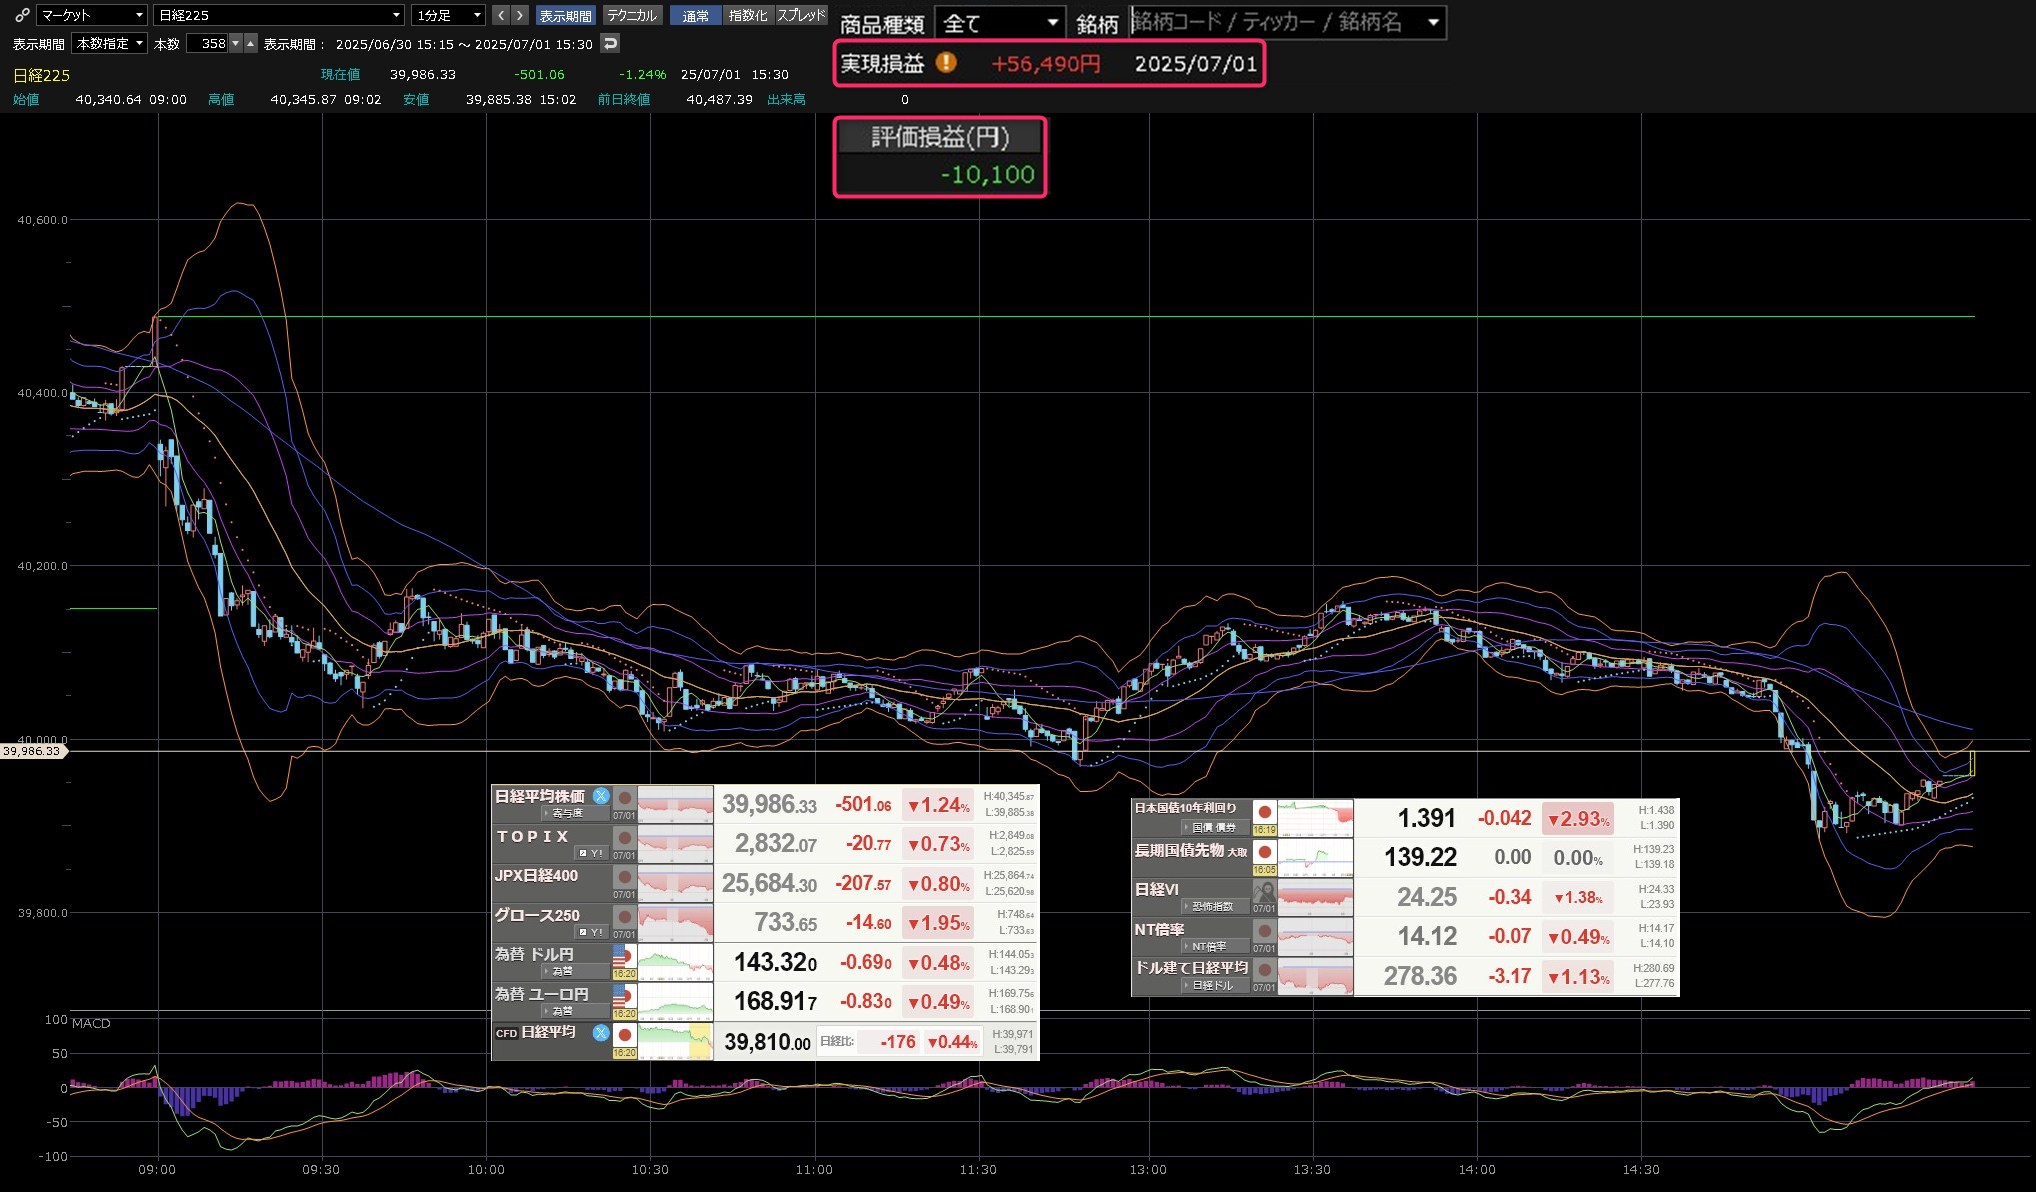Screen dimensions: 2036x1192
Task: Click the 日経225 chart title label
Action: click(x=41, y=75)
